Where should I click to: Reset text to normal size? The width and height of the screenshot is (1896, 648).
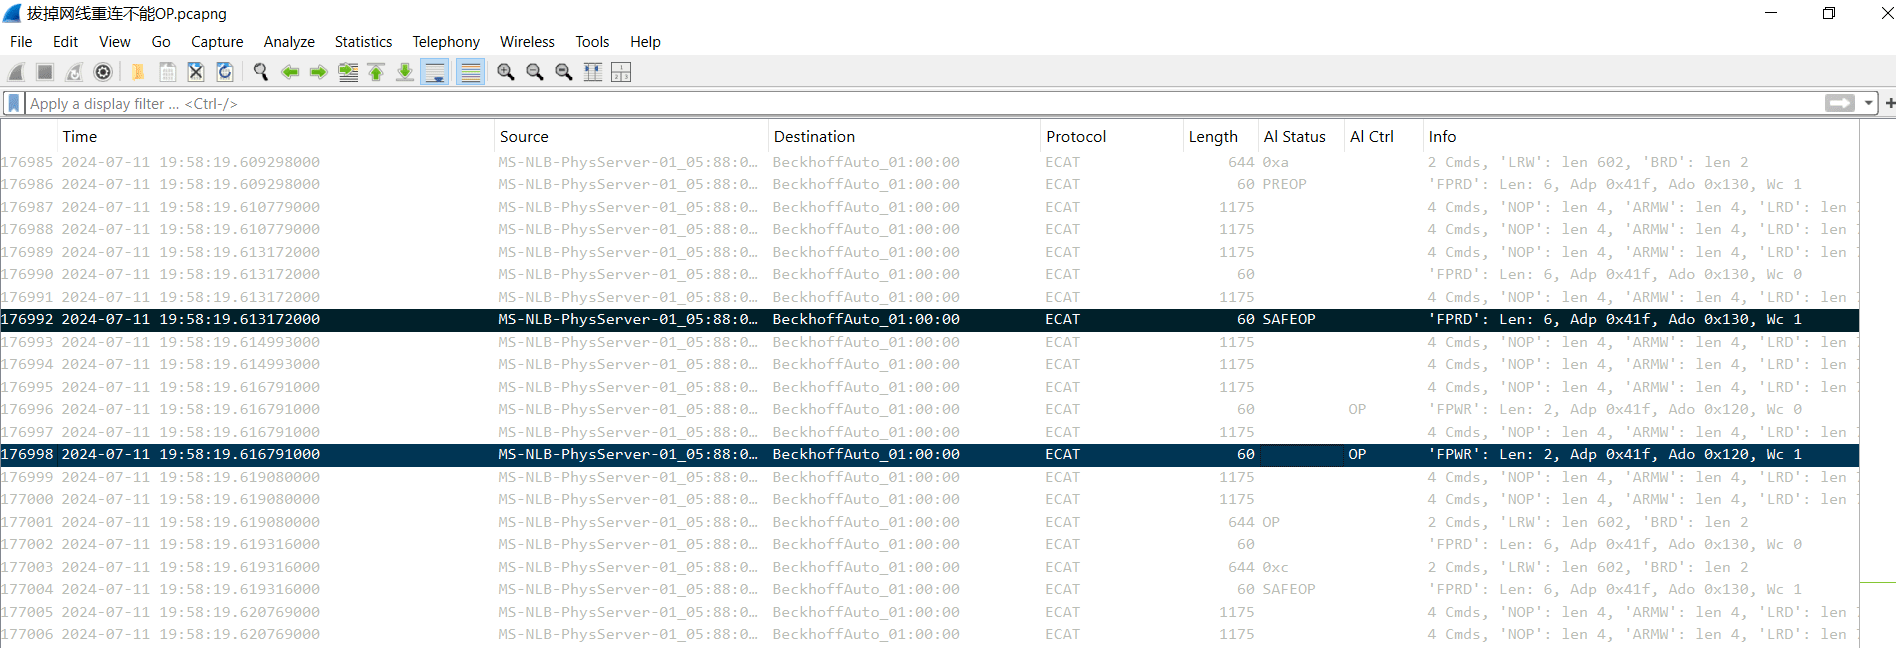pos(564,72)
